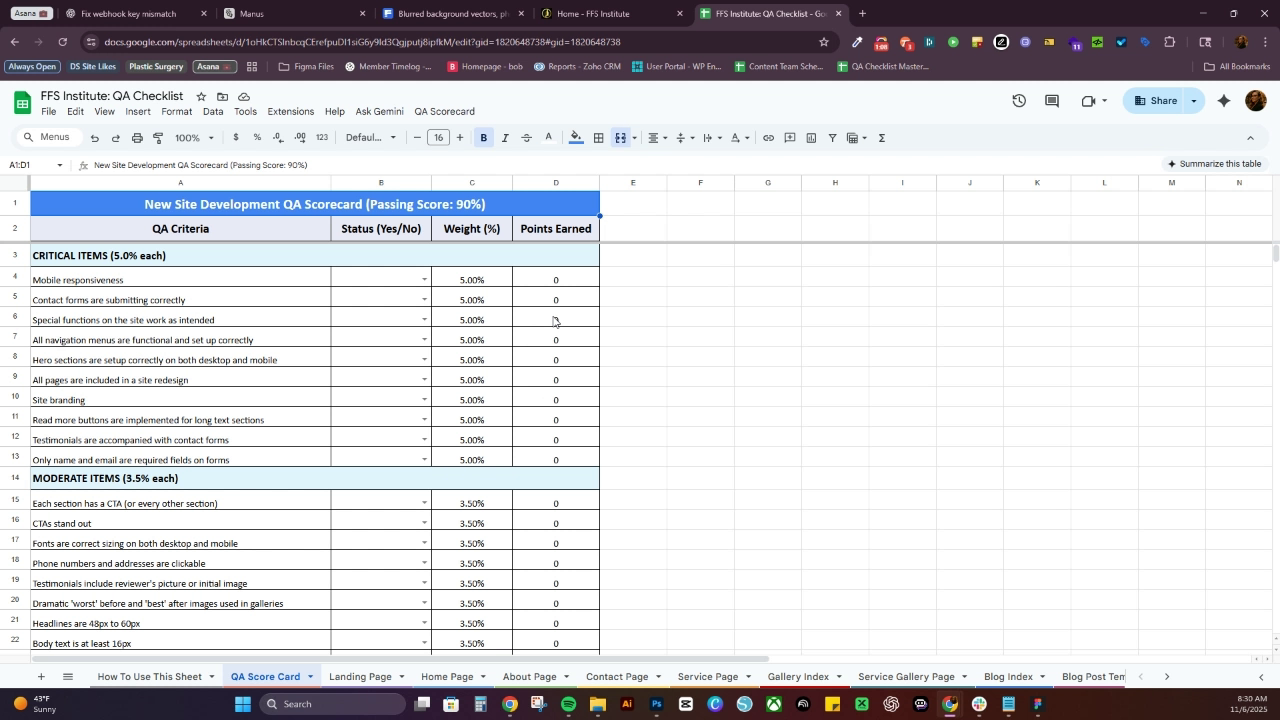The width and height of the screenshot is (1280, 720).
Task: Select the Paint format tool
Action: point(158,138)
